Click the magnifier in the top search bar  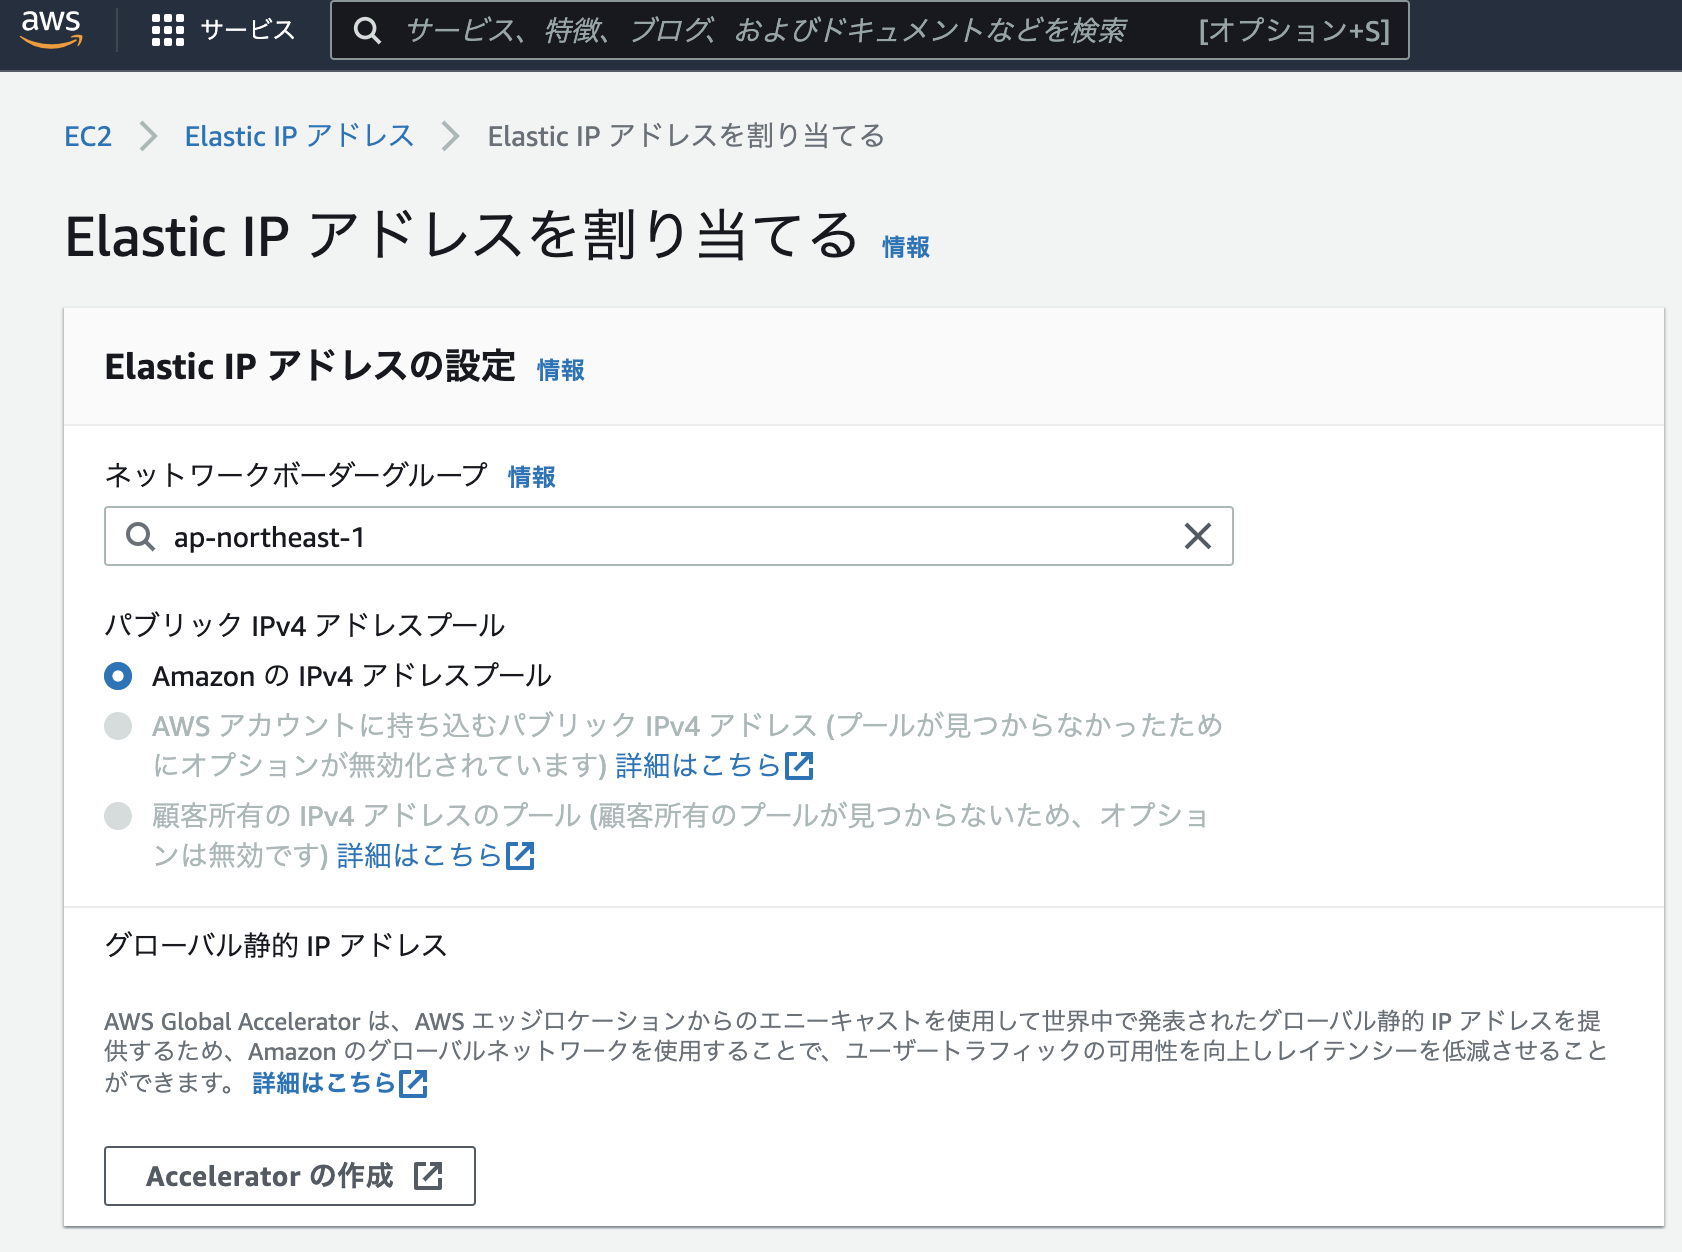(x=367, y=30)
